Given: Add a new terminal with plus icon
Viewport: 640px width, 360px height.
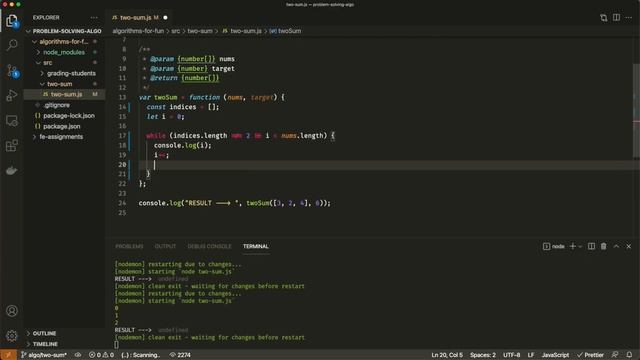Looking at the screenshot, I should [572, 246].
